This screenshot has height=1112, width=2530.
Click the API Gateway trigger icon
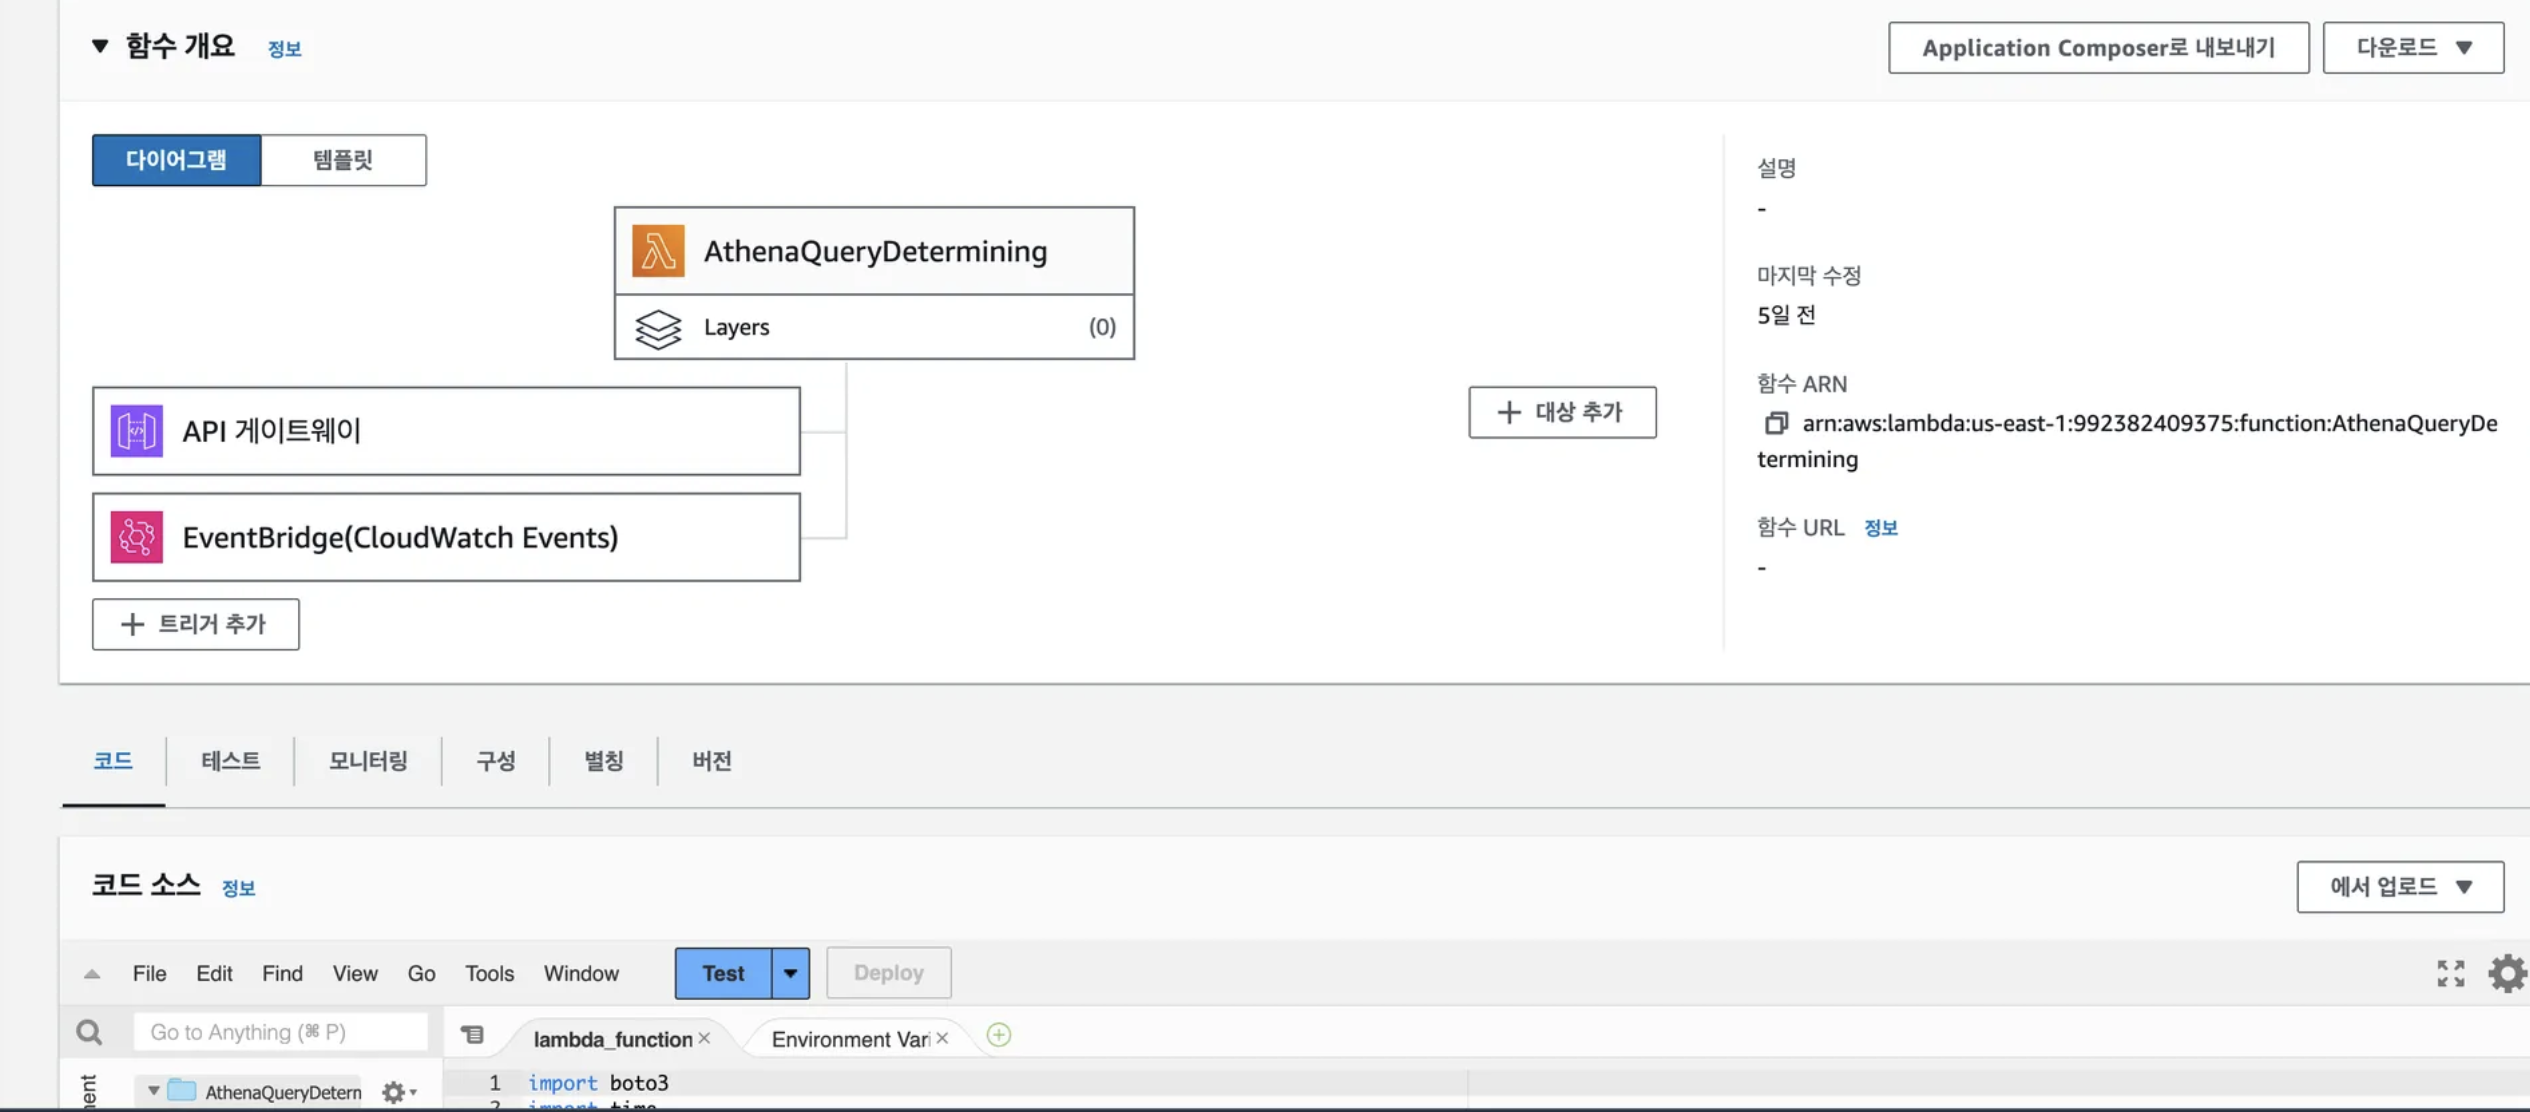[137, 431]
